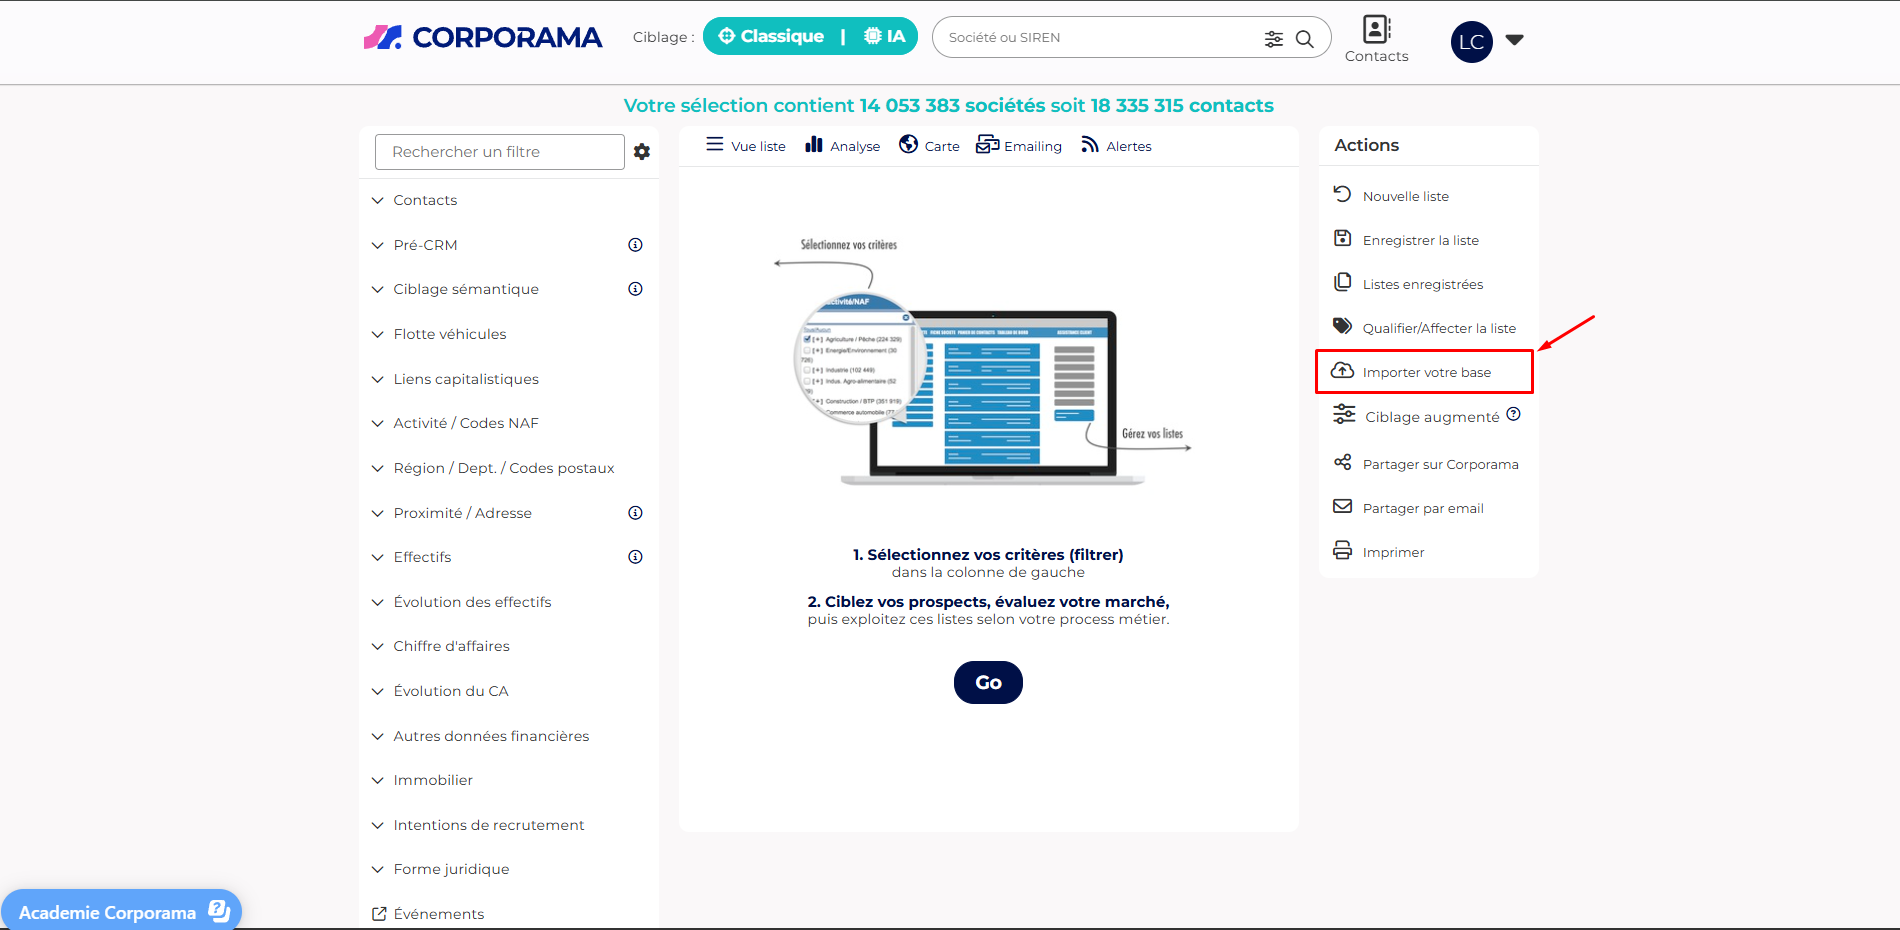
Task: Click the Proximité / Adresse info icon
Action: pos(635,513)
